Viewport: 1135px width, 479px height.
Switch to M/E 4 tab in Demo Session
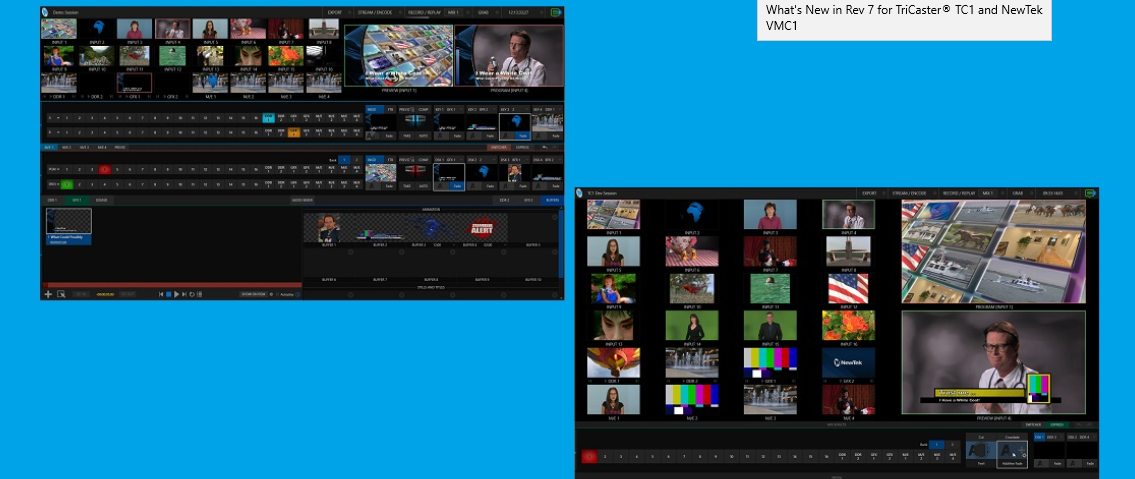pos(101,148)
